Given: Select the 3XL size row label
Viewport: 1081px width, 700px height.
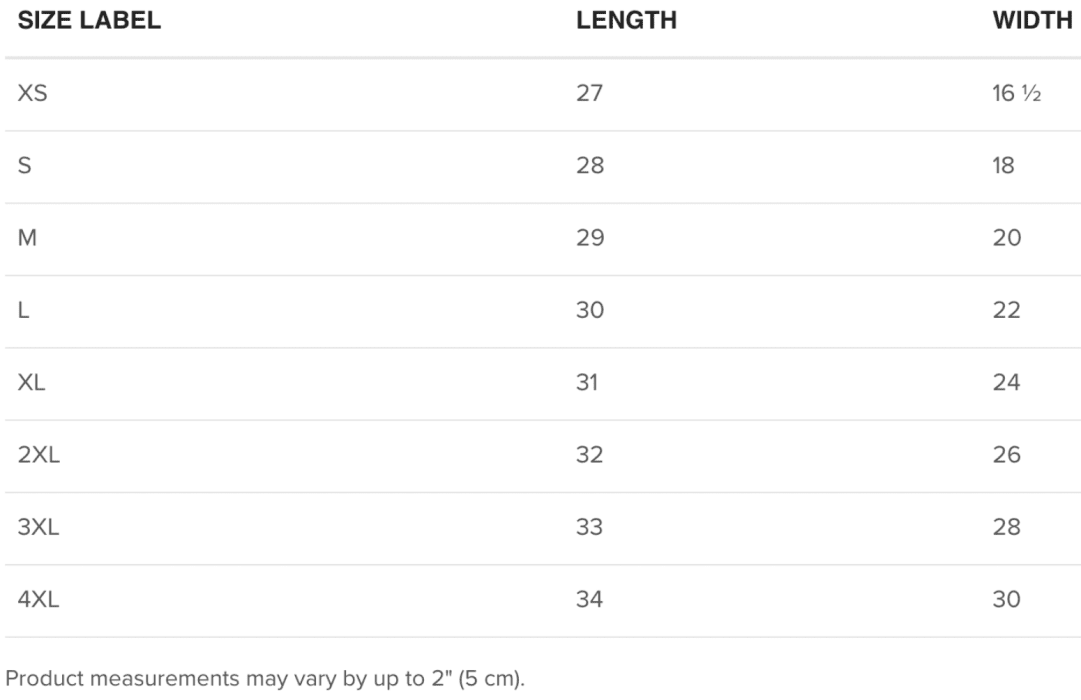Looking at the screenshot, I should 39,528.
